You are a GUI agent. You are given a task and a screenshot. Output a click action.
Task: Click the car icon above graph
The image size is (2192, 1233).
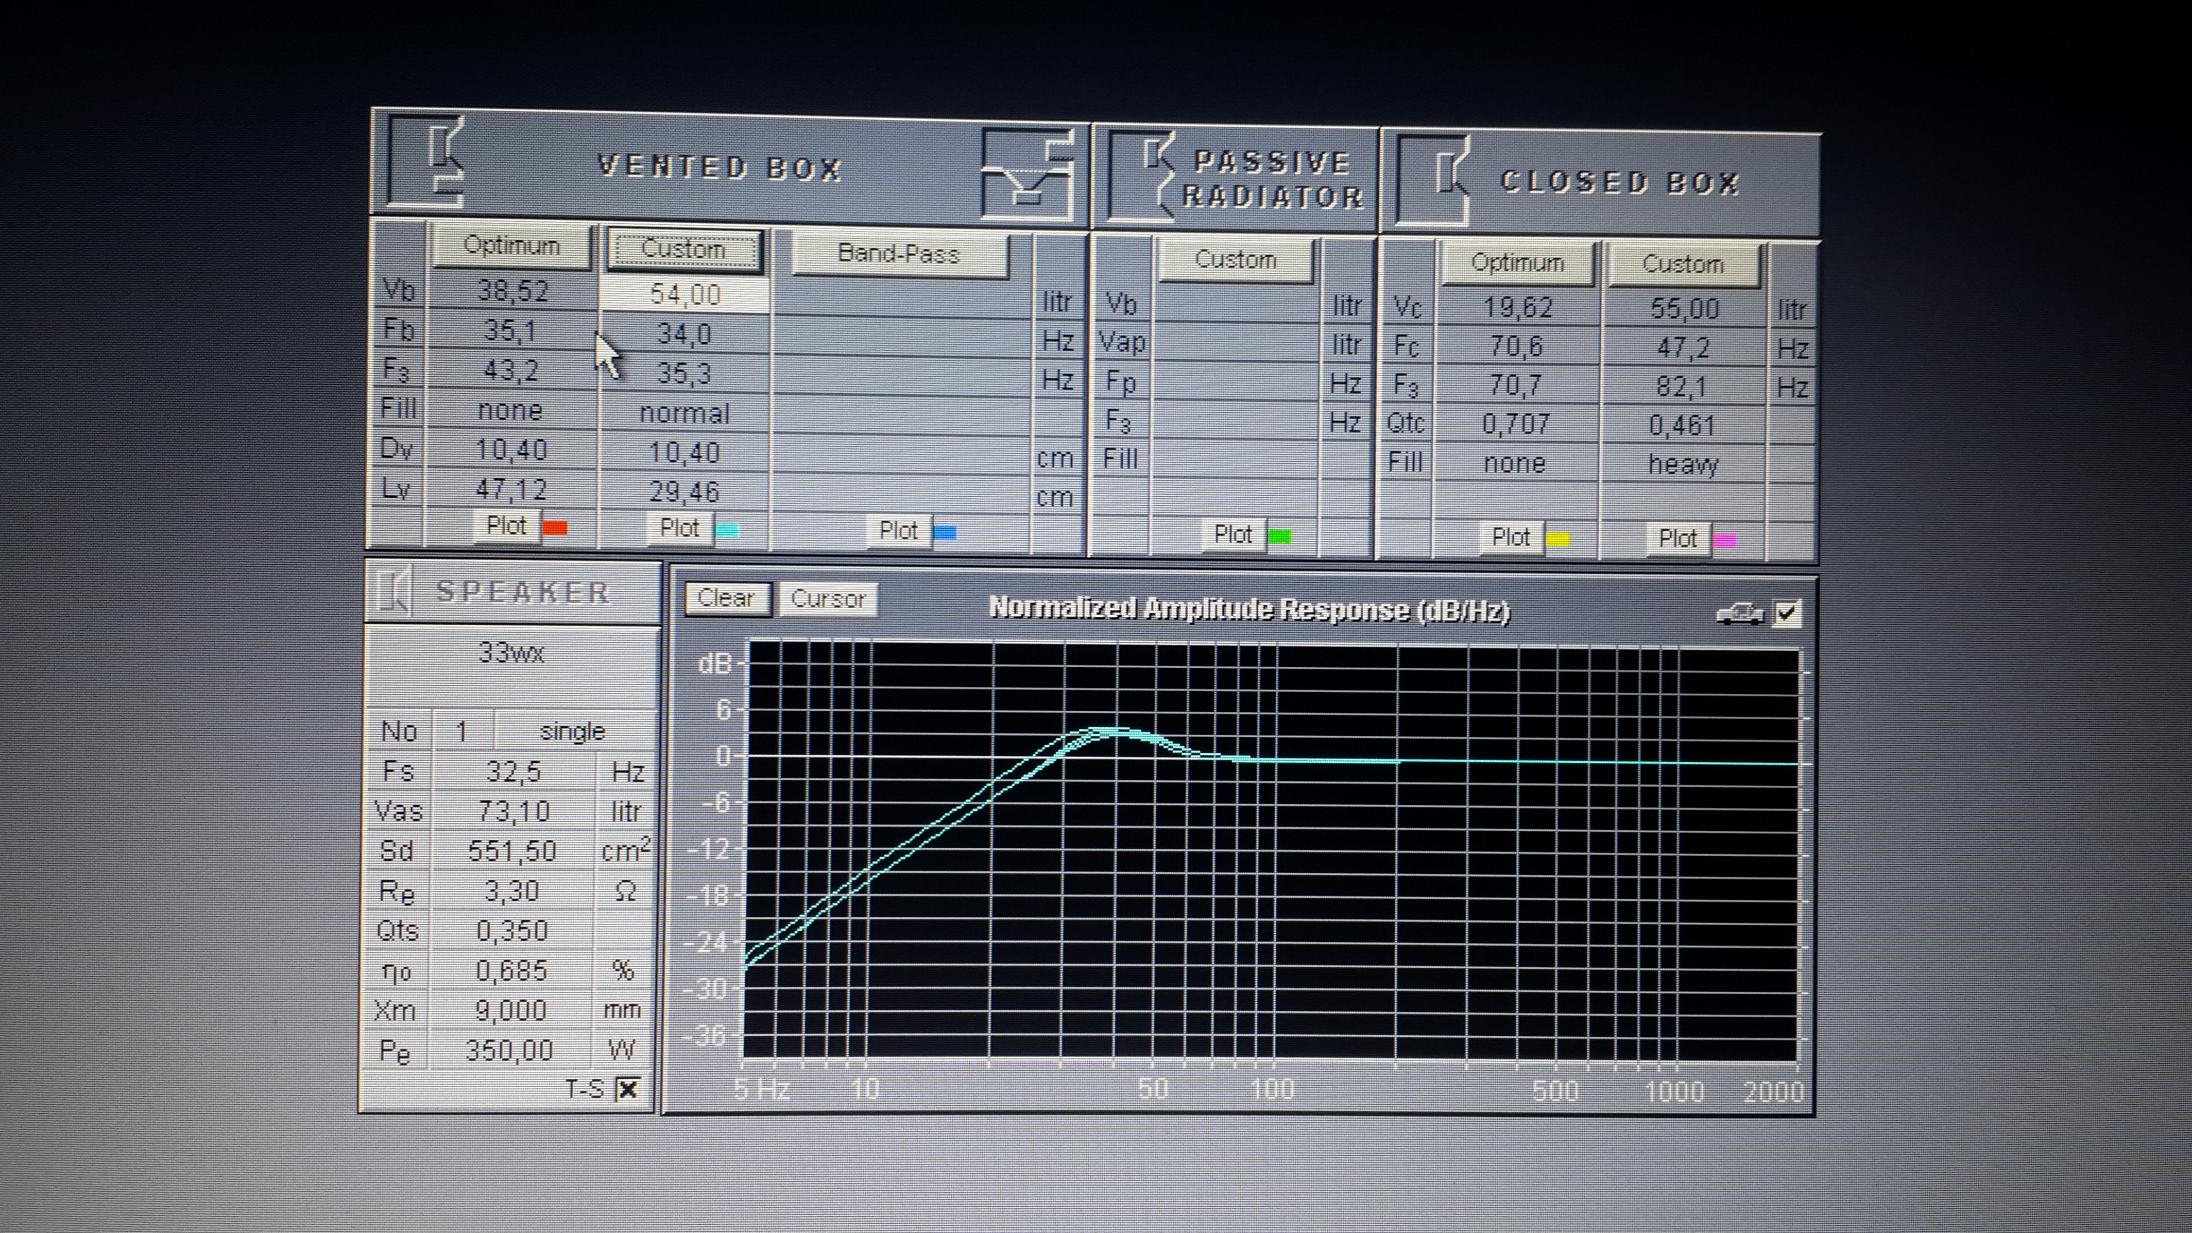coord(1739,613)
